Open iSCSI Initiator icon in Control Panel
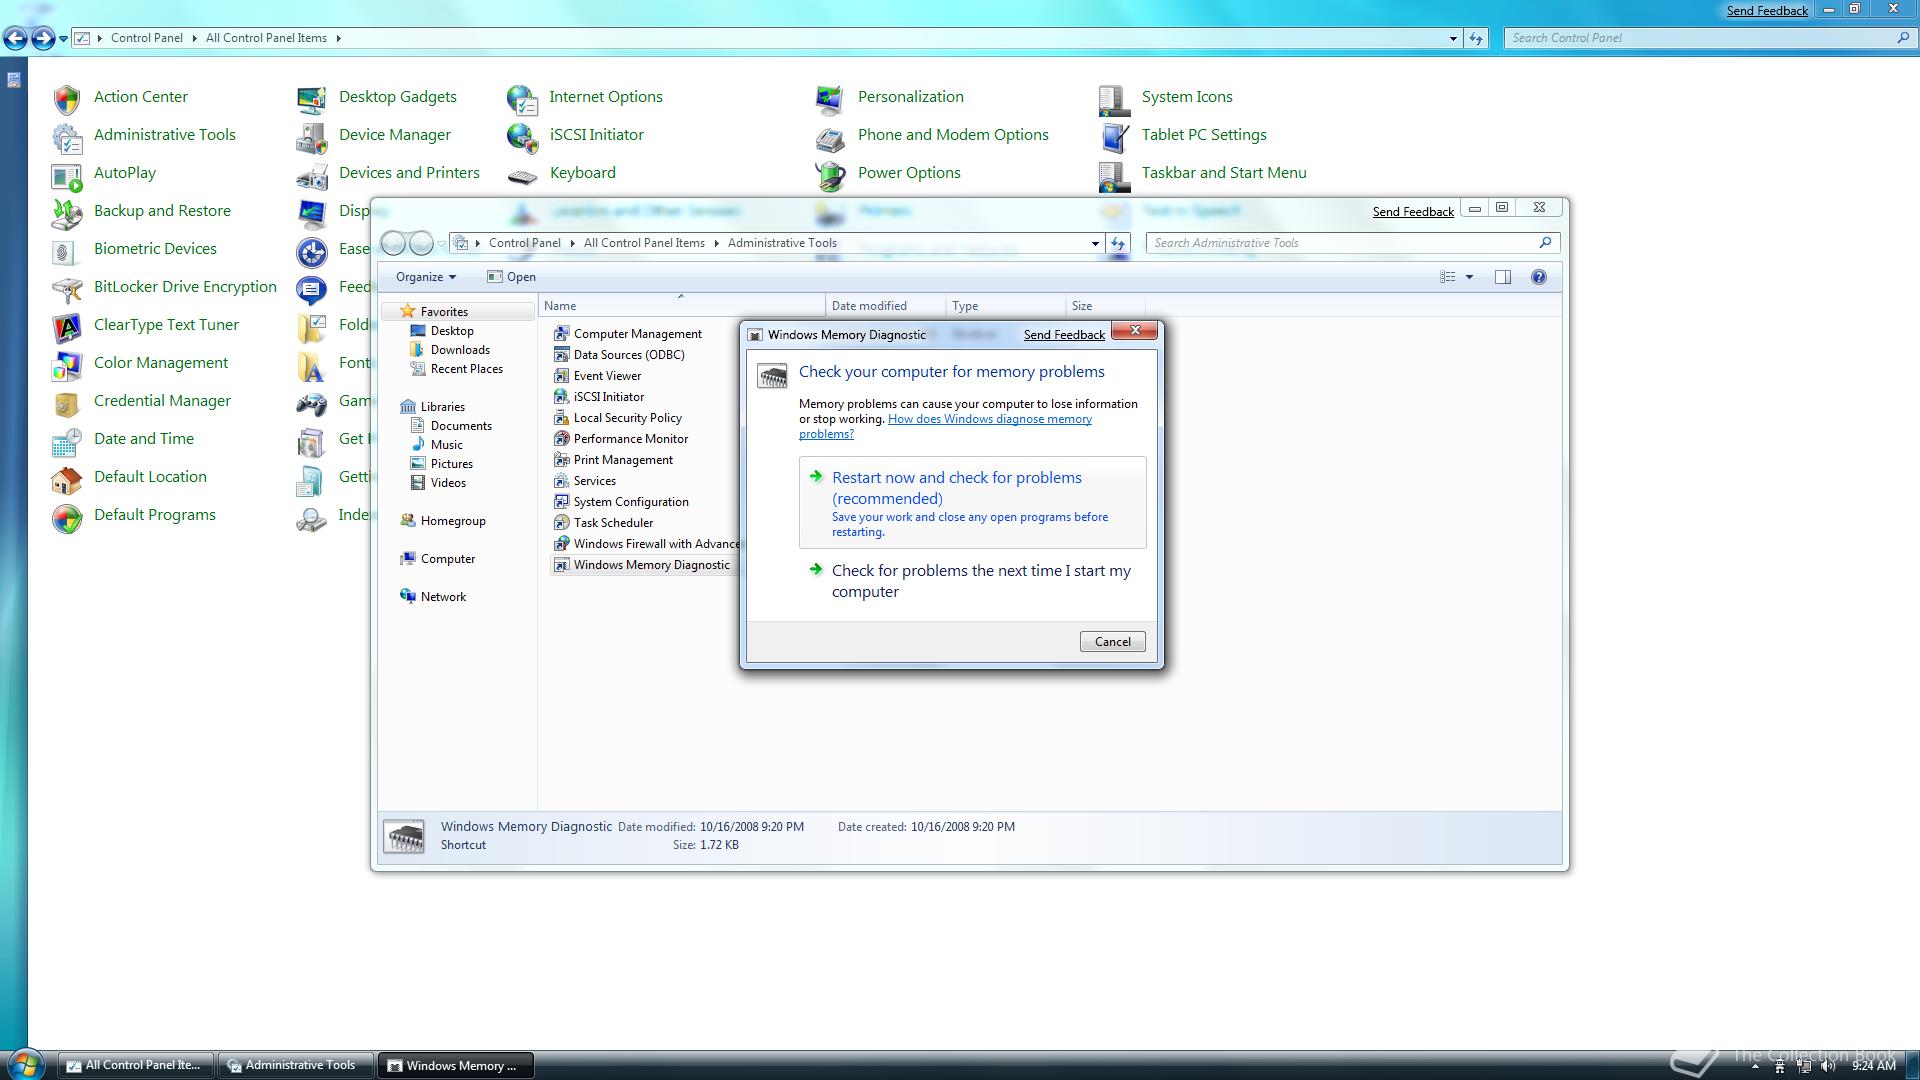The height and width of the screenshot is (1080, 1920). (x=522, y=136)
